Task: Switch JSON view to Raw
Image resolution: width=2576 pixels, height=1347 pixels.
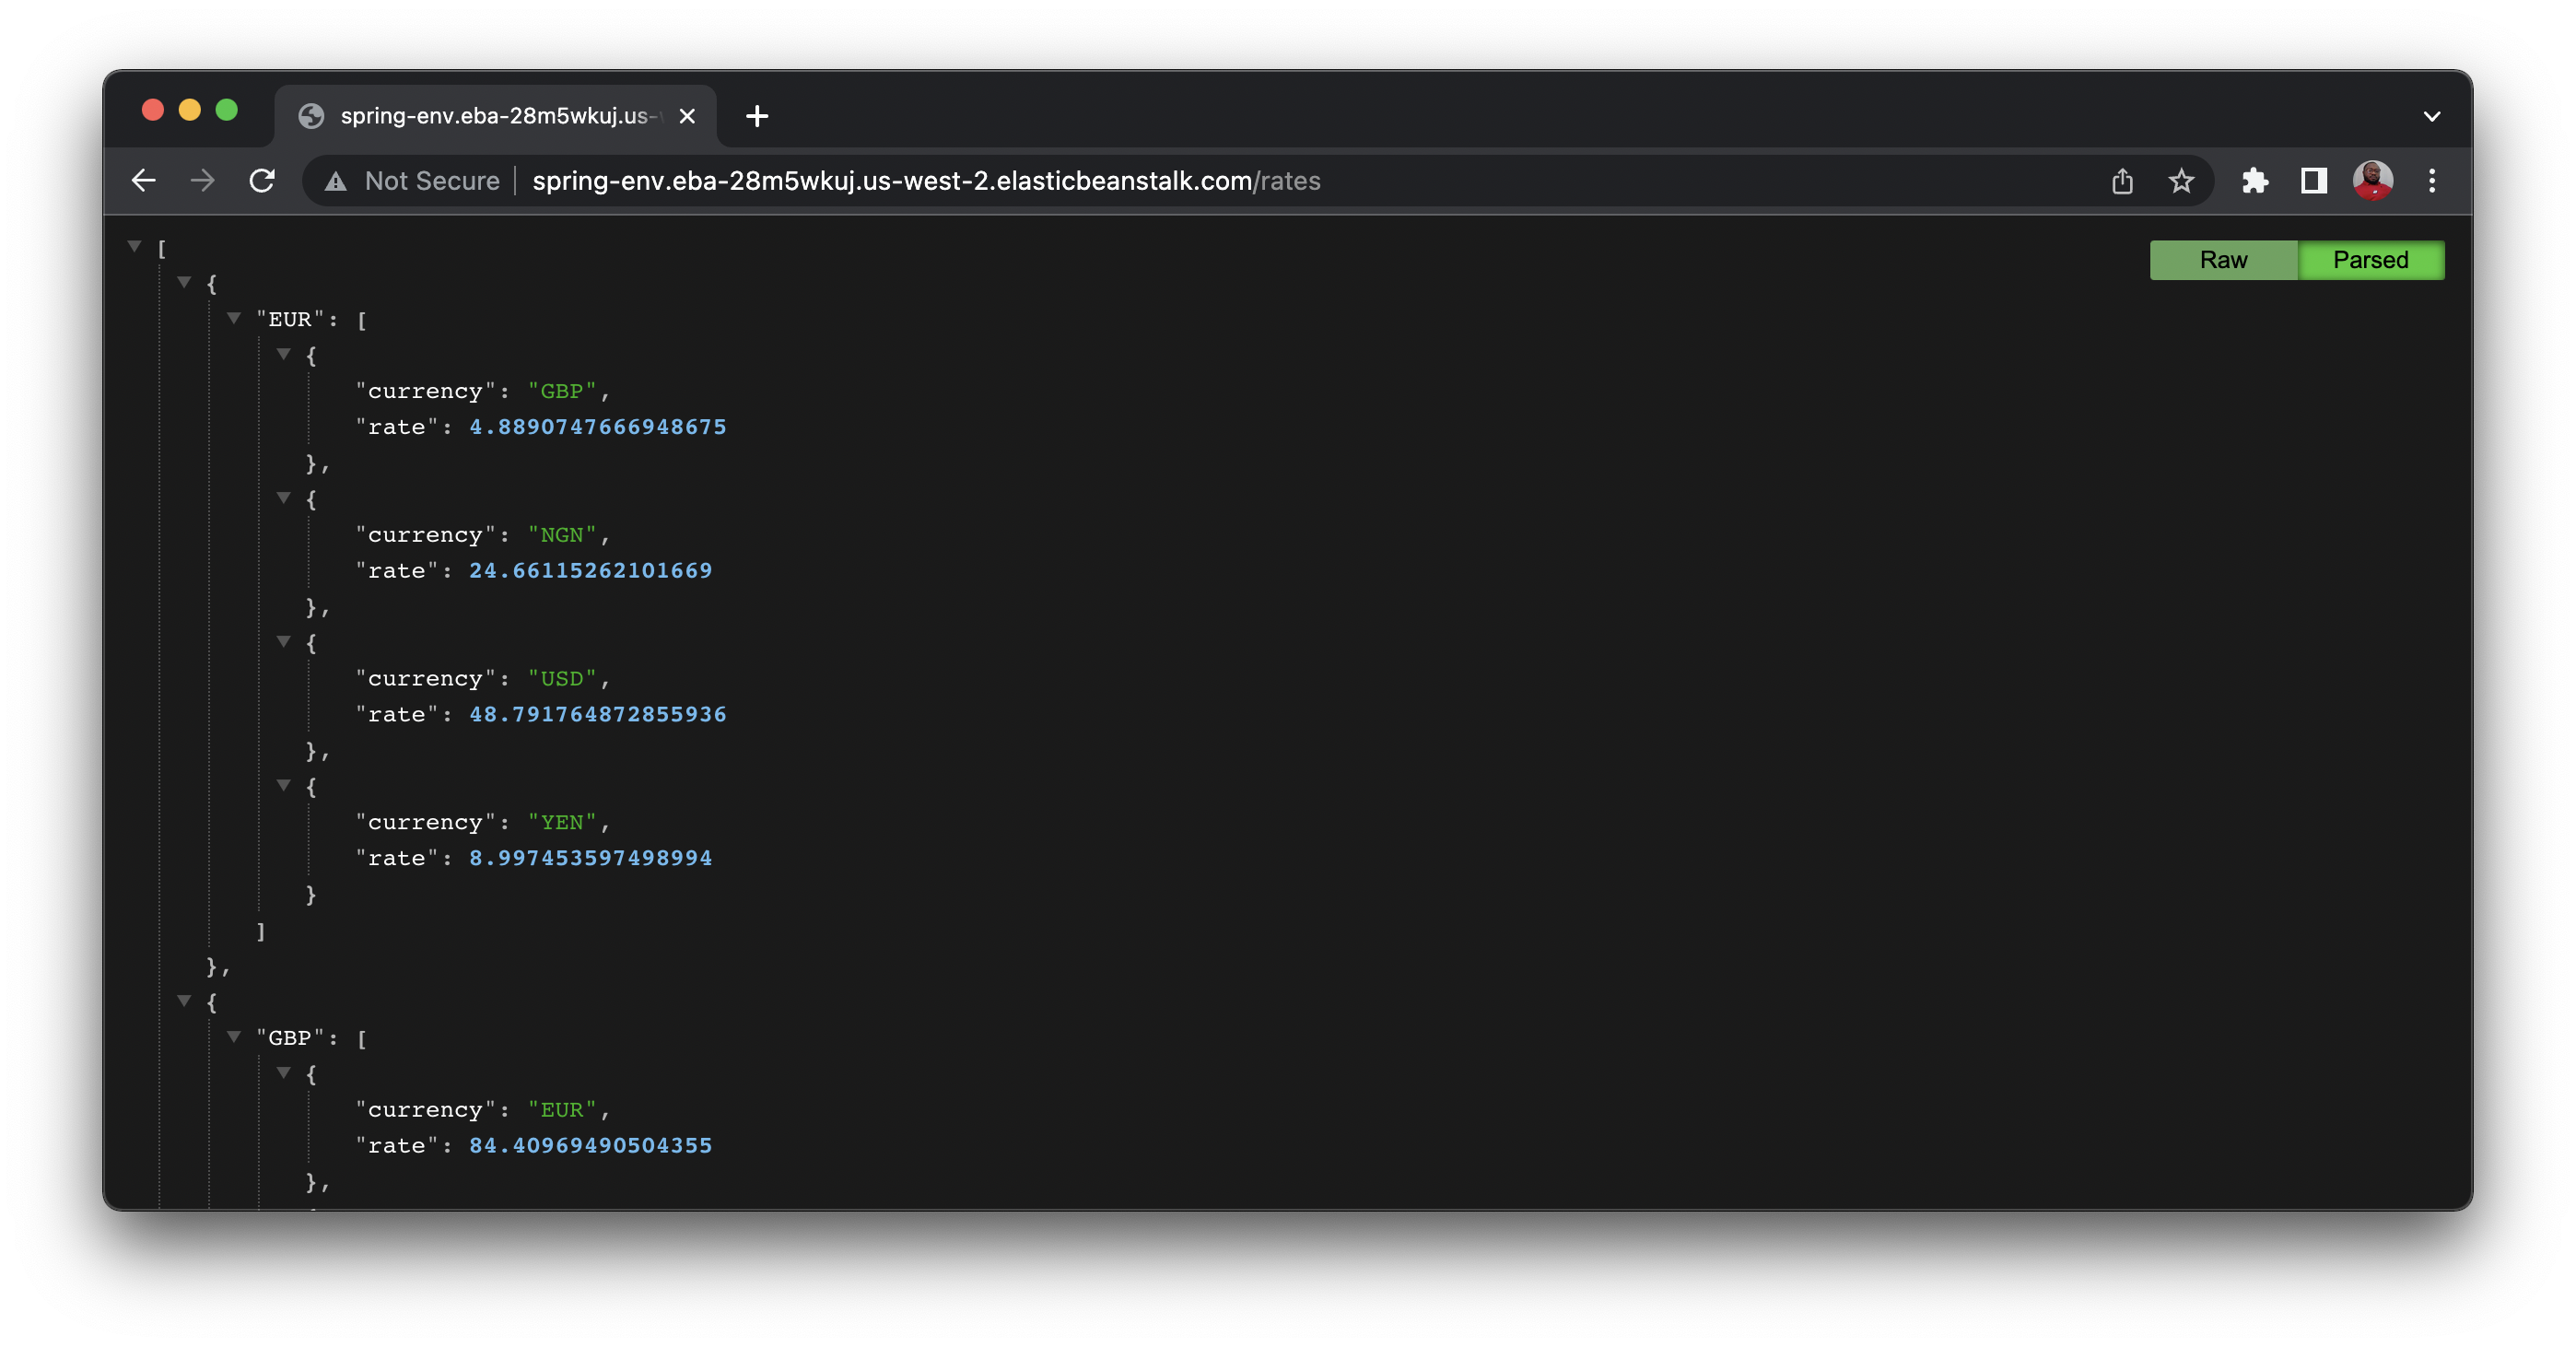Action: (2223, 260)
